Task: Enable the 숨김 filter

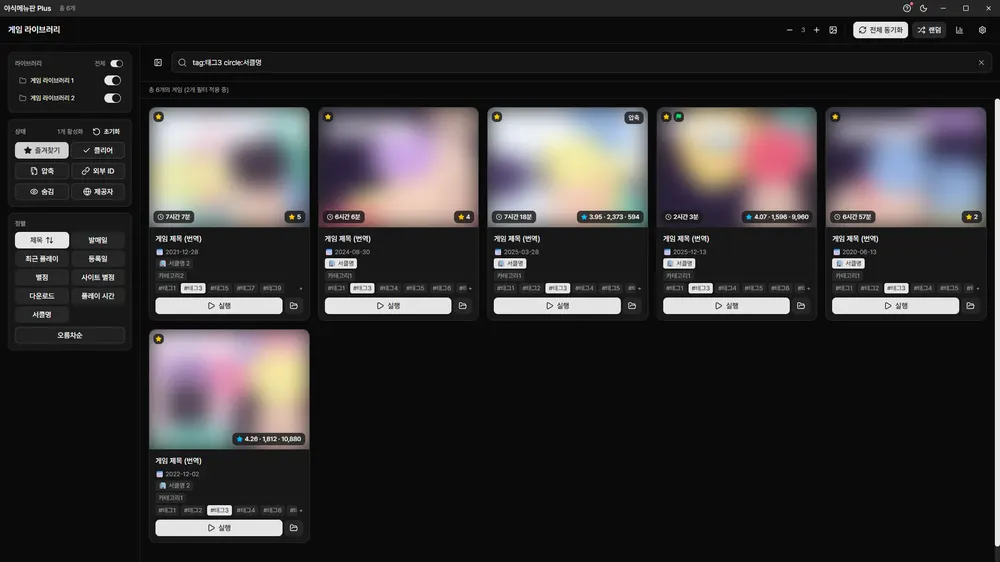Action: (x=41, y=191)
